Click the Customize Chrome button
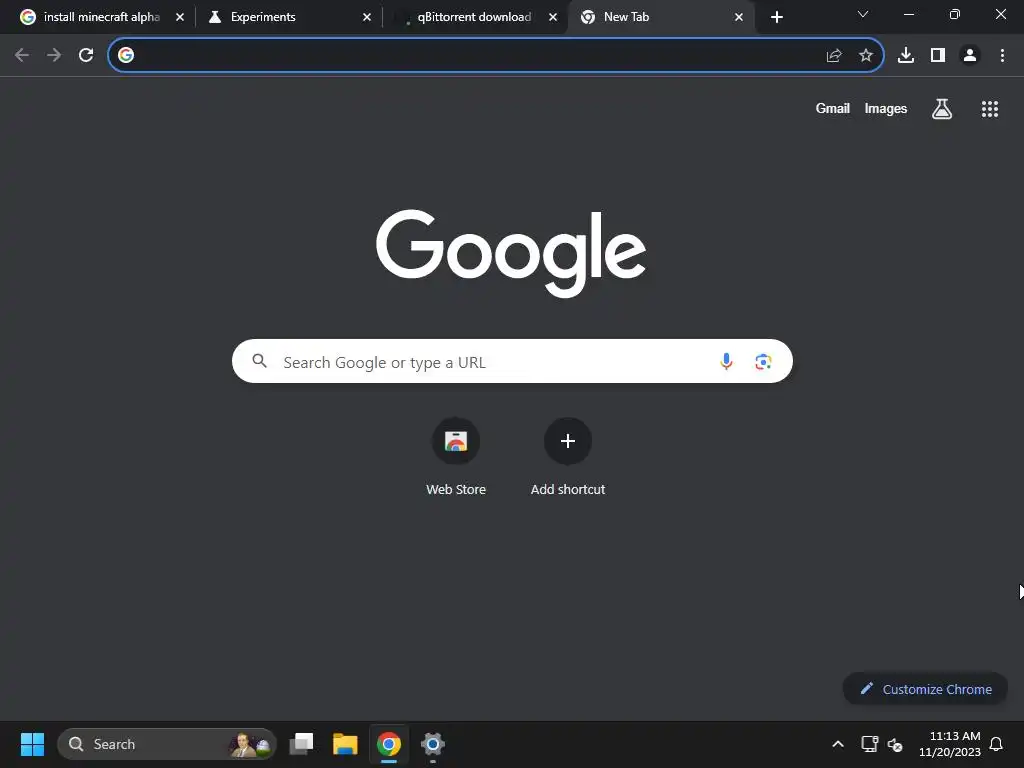1024x768 pixels. [925, 689]
